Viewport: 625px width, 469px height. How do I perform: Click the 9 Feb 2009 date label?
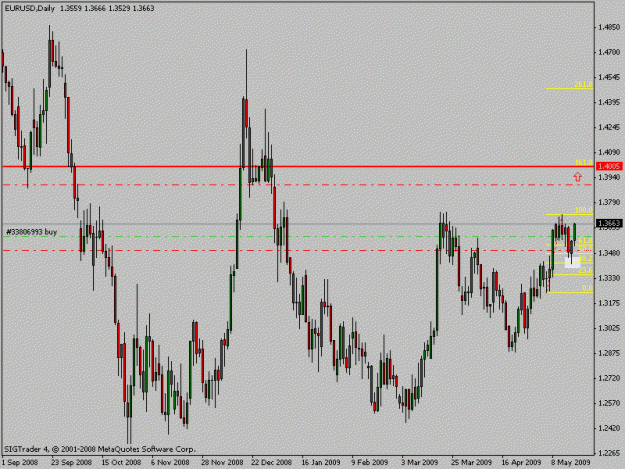click(x=369, y=463)
